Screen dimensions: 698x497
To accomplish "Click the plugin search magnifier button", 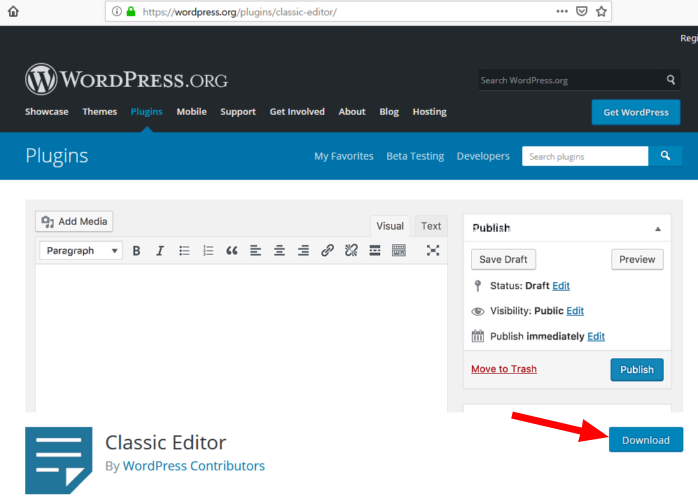I will 665,156.
